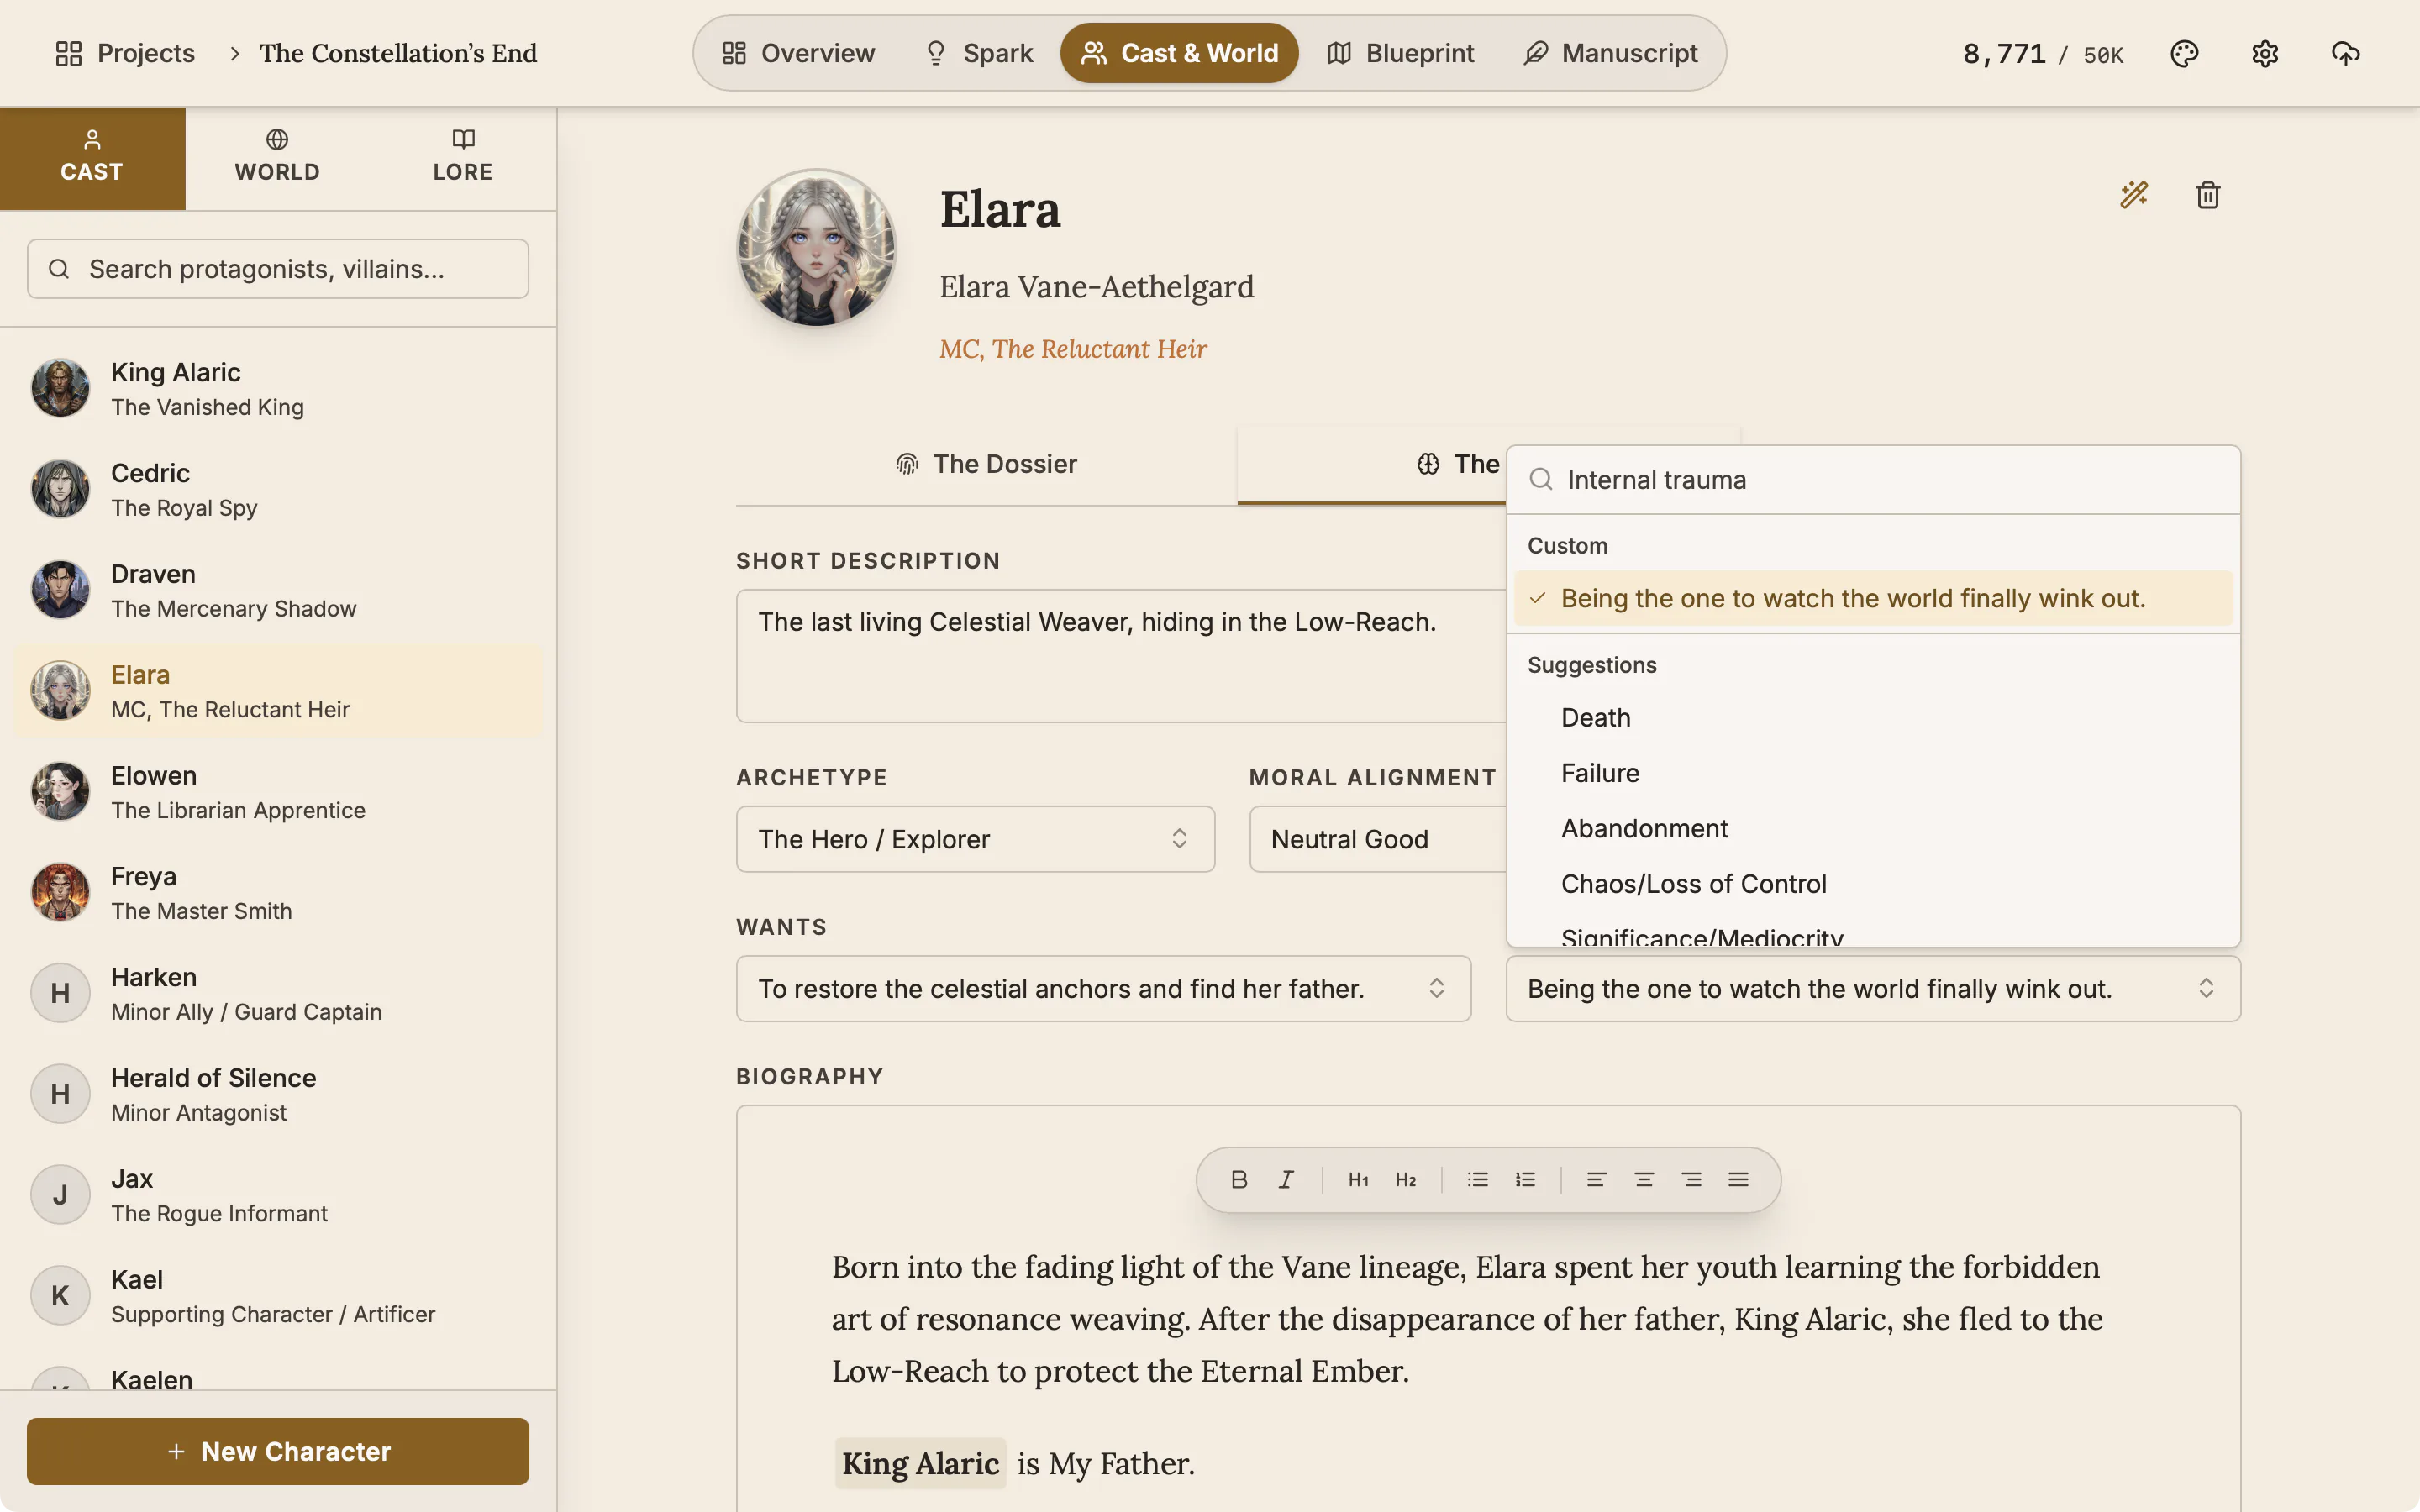This screenshot has height=1512, width=2420.
Task: Click the Internal trauma search field
Action: (x=1873, y=480)
